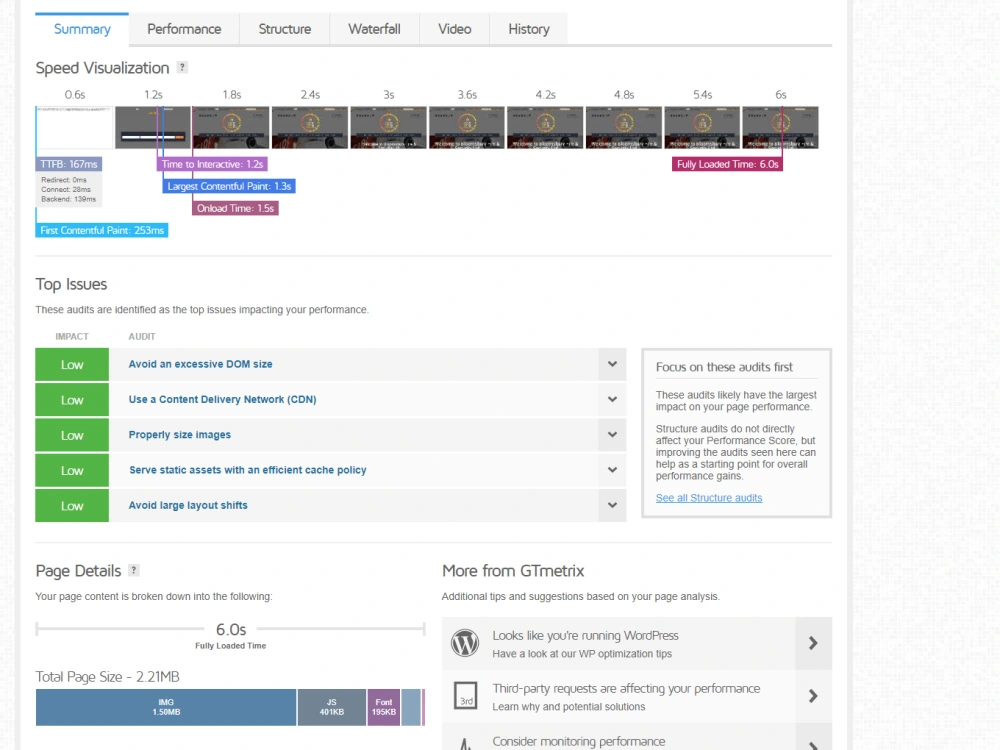Image resolution: width=1000 pixels, height=750 pixels.
Task: Click the 4.2s filmstrip frame
Action: point(545,128)
